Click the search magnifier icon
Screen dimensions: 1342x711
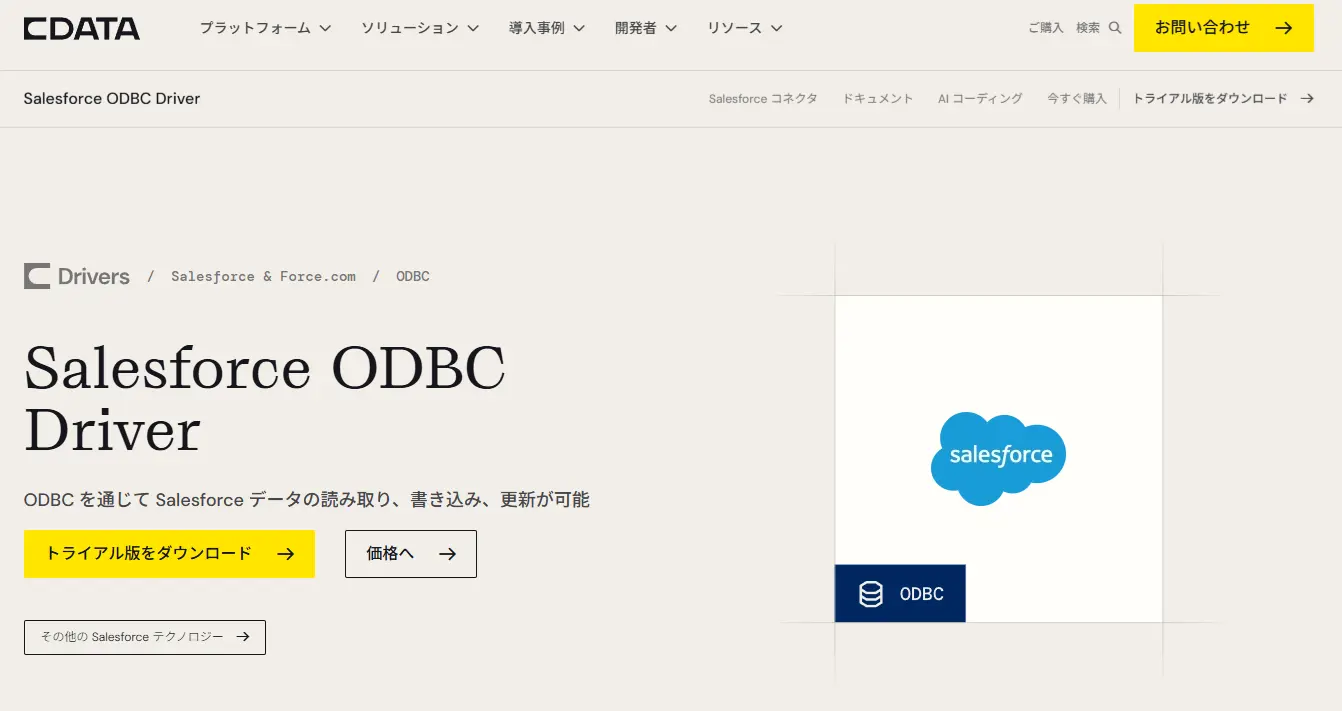pyautogui.click(x=1115, y=28)
